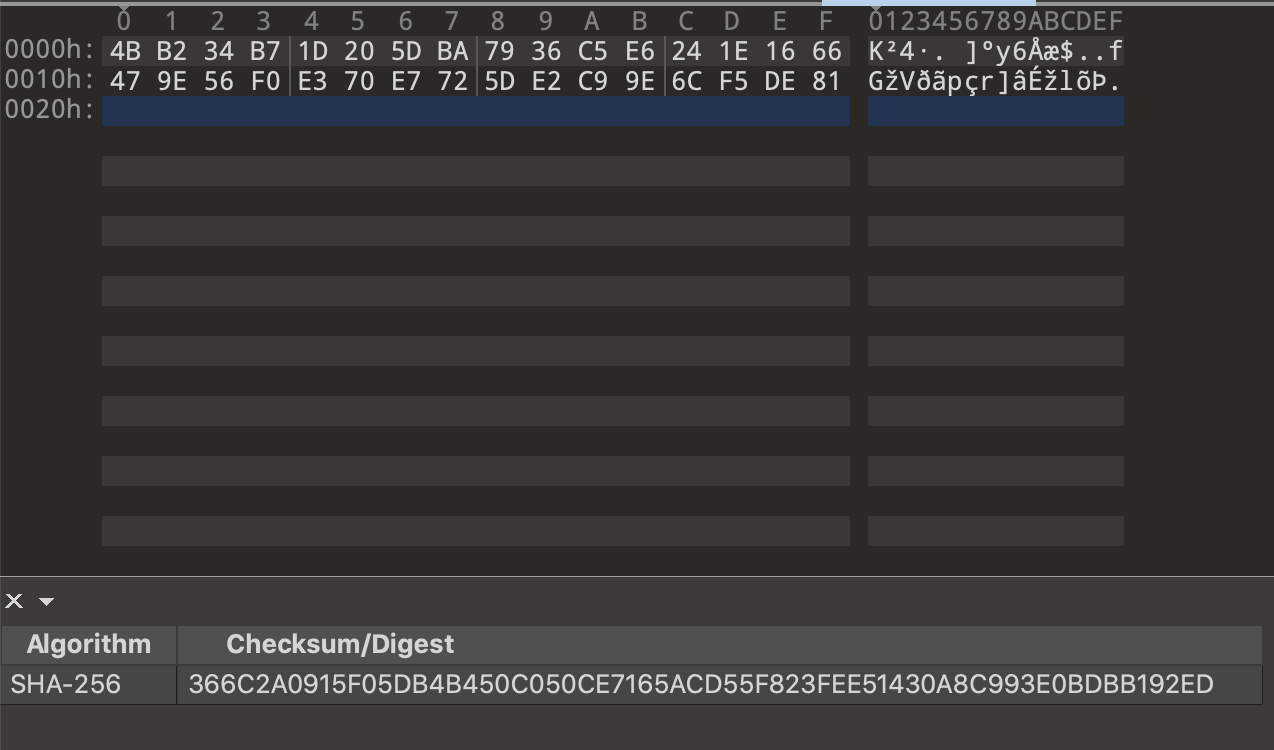Select the first-row ASCII text starting with K

995,51
